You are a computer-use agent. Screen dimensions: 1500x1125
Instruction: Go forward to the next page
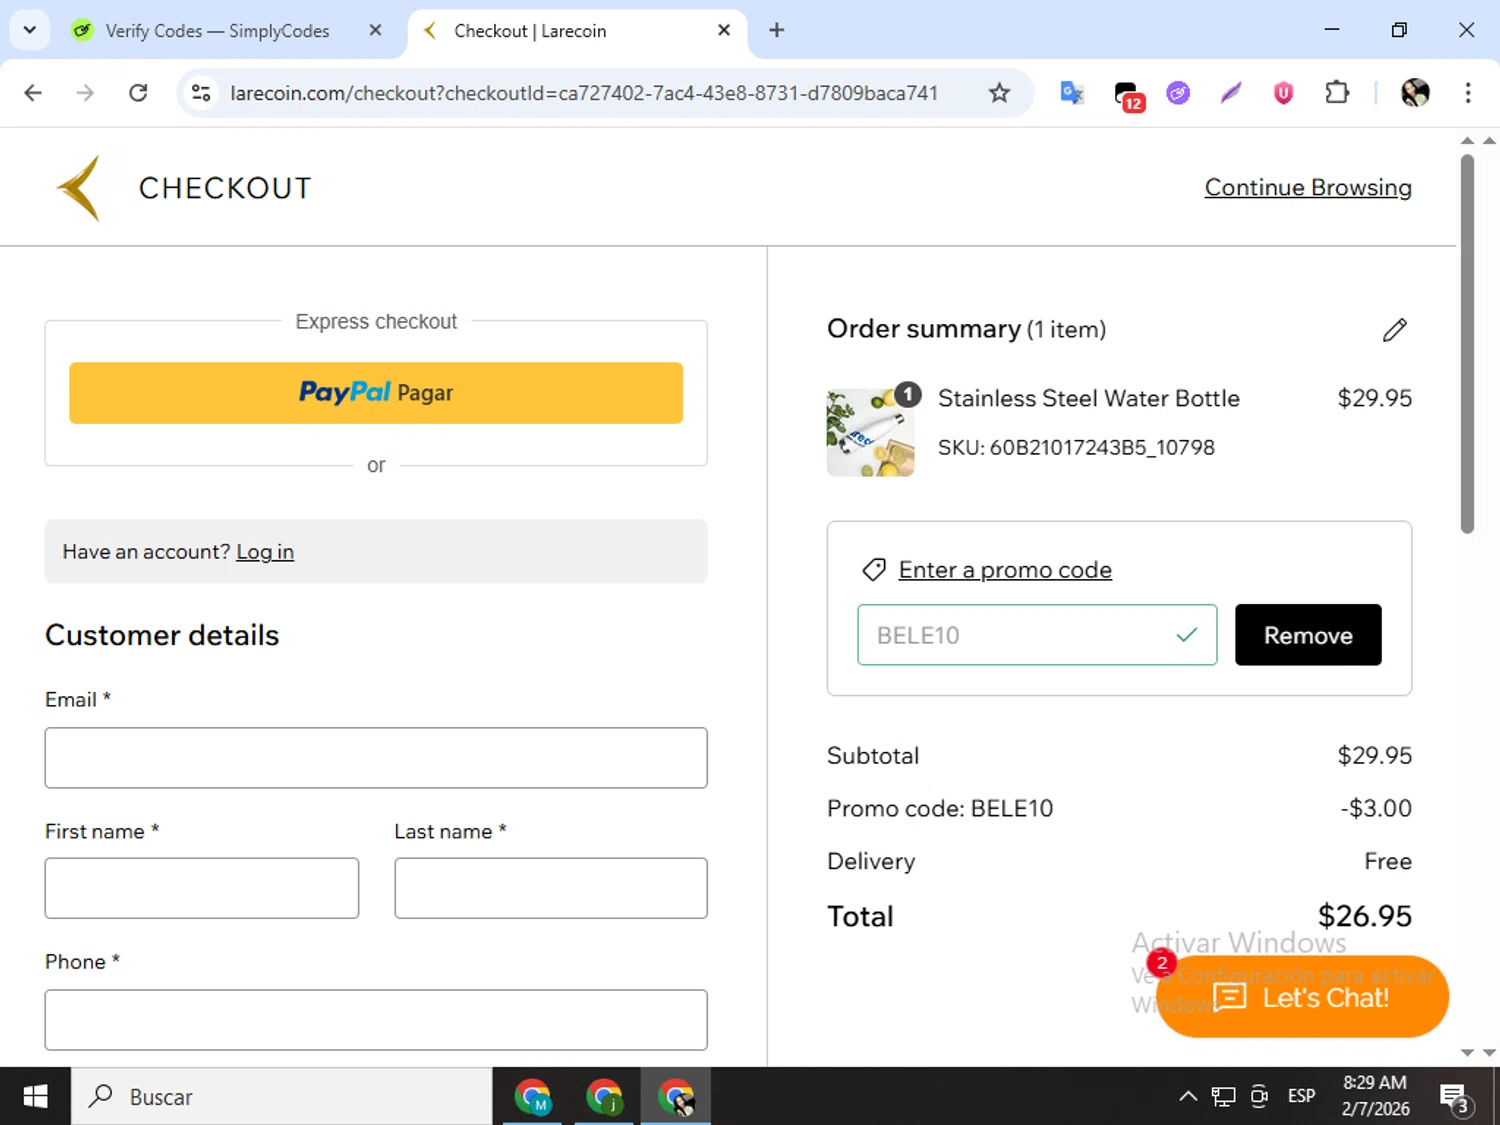pyautogui.click(x=85, y=93)
